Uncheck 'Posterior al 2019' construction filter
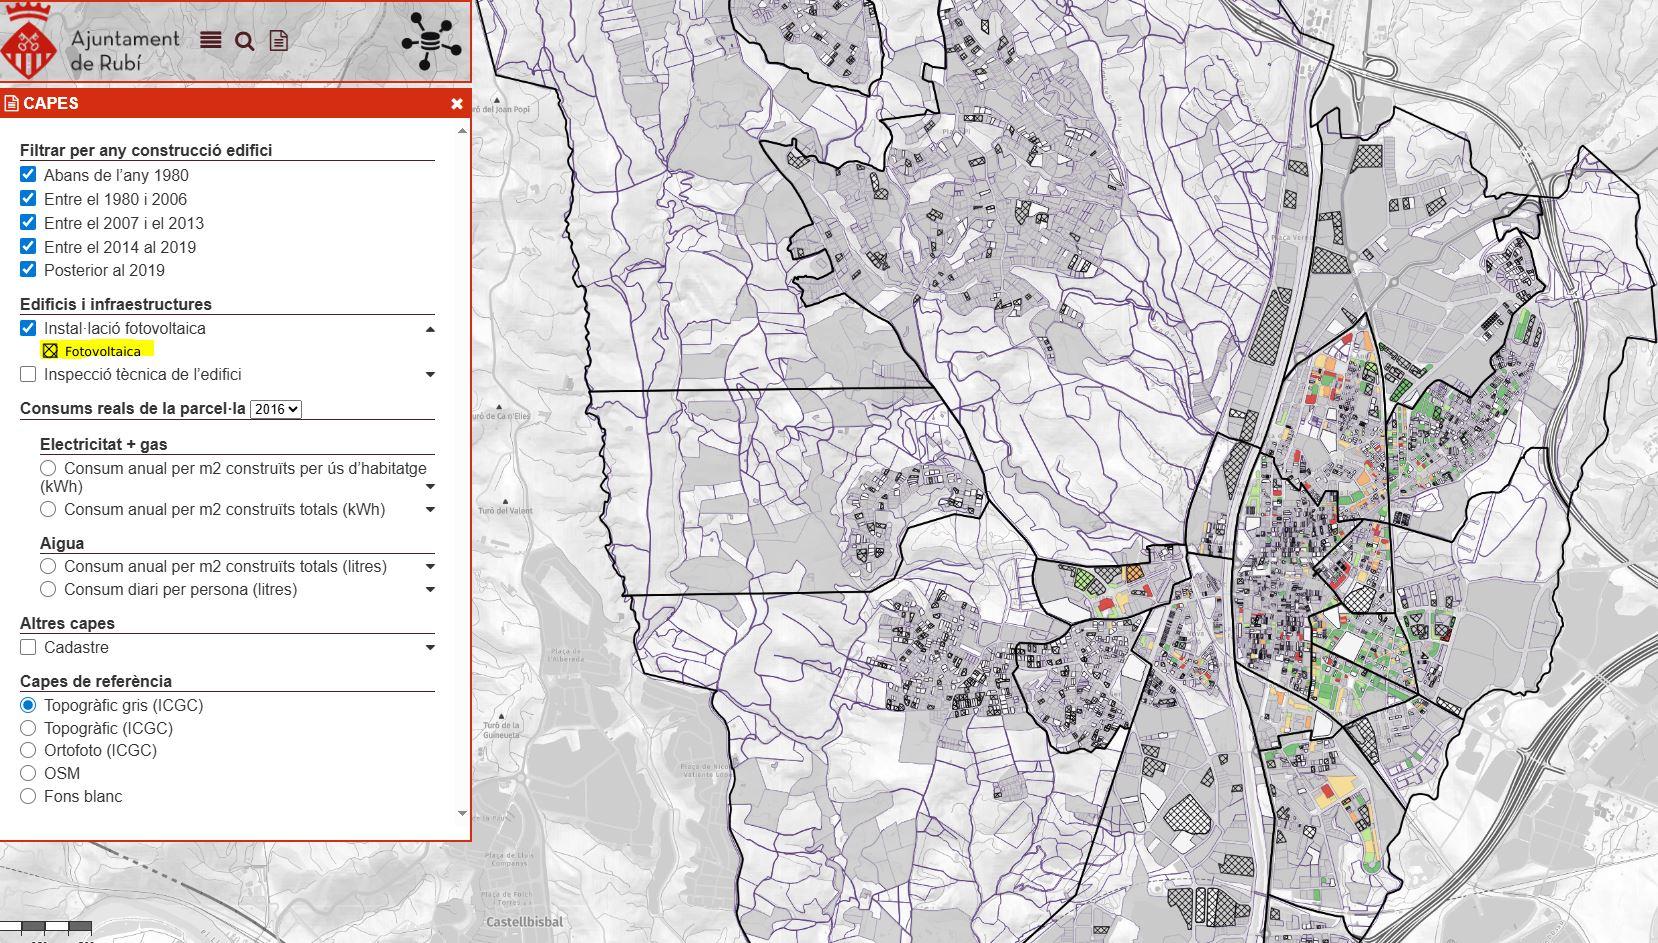This screenshot has height=943, width=1658. click(28, 270)
